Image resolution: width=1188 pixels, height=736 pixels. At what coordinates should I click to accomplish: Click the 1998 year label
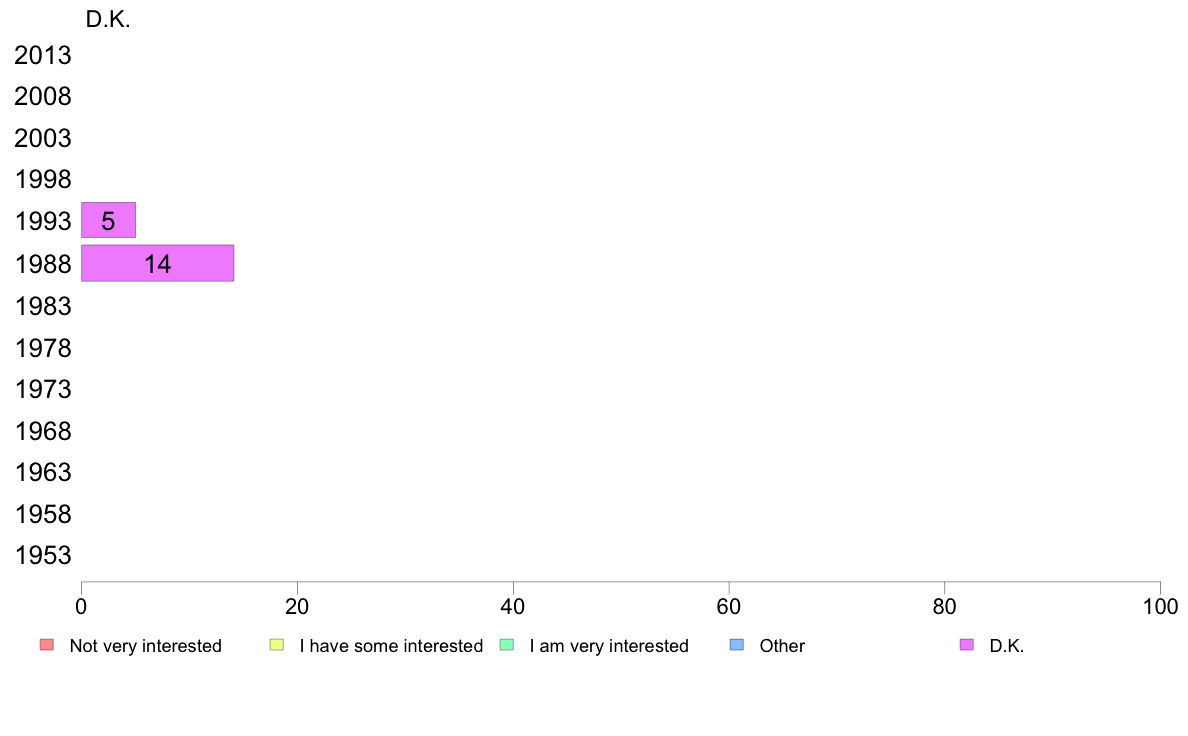pos(42,180)
